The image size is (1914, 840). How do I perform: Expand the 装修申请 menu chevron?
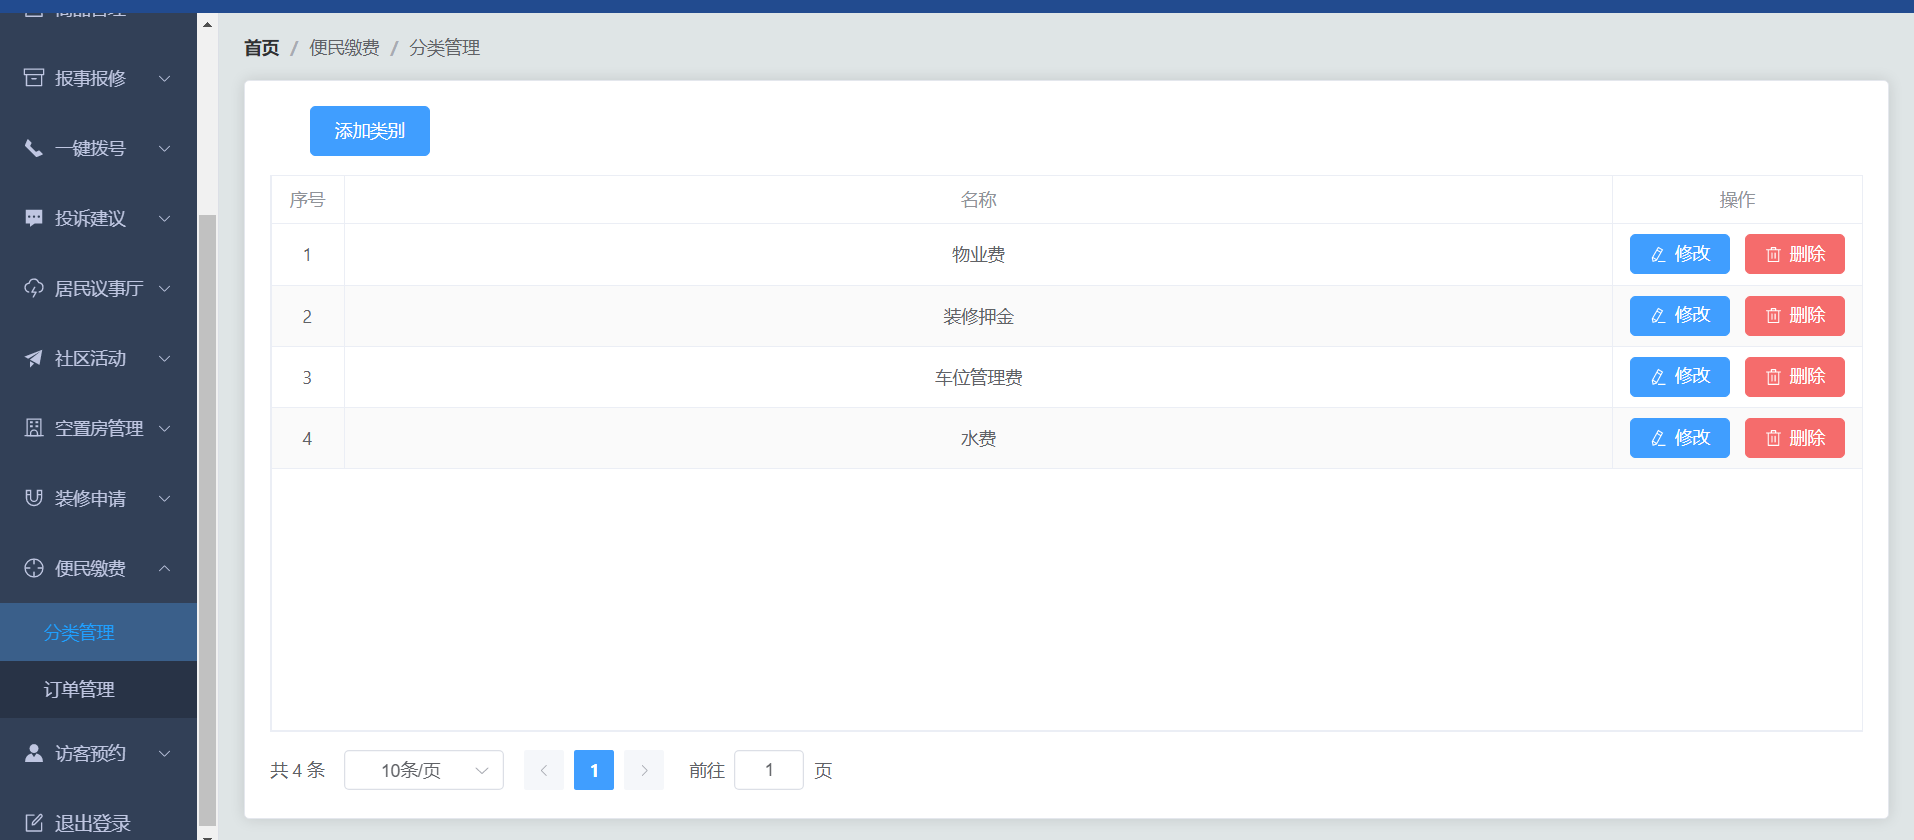click(x=165, y=498)
